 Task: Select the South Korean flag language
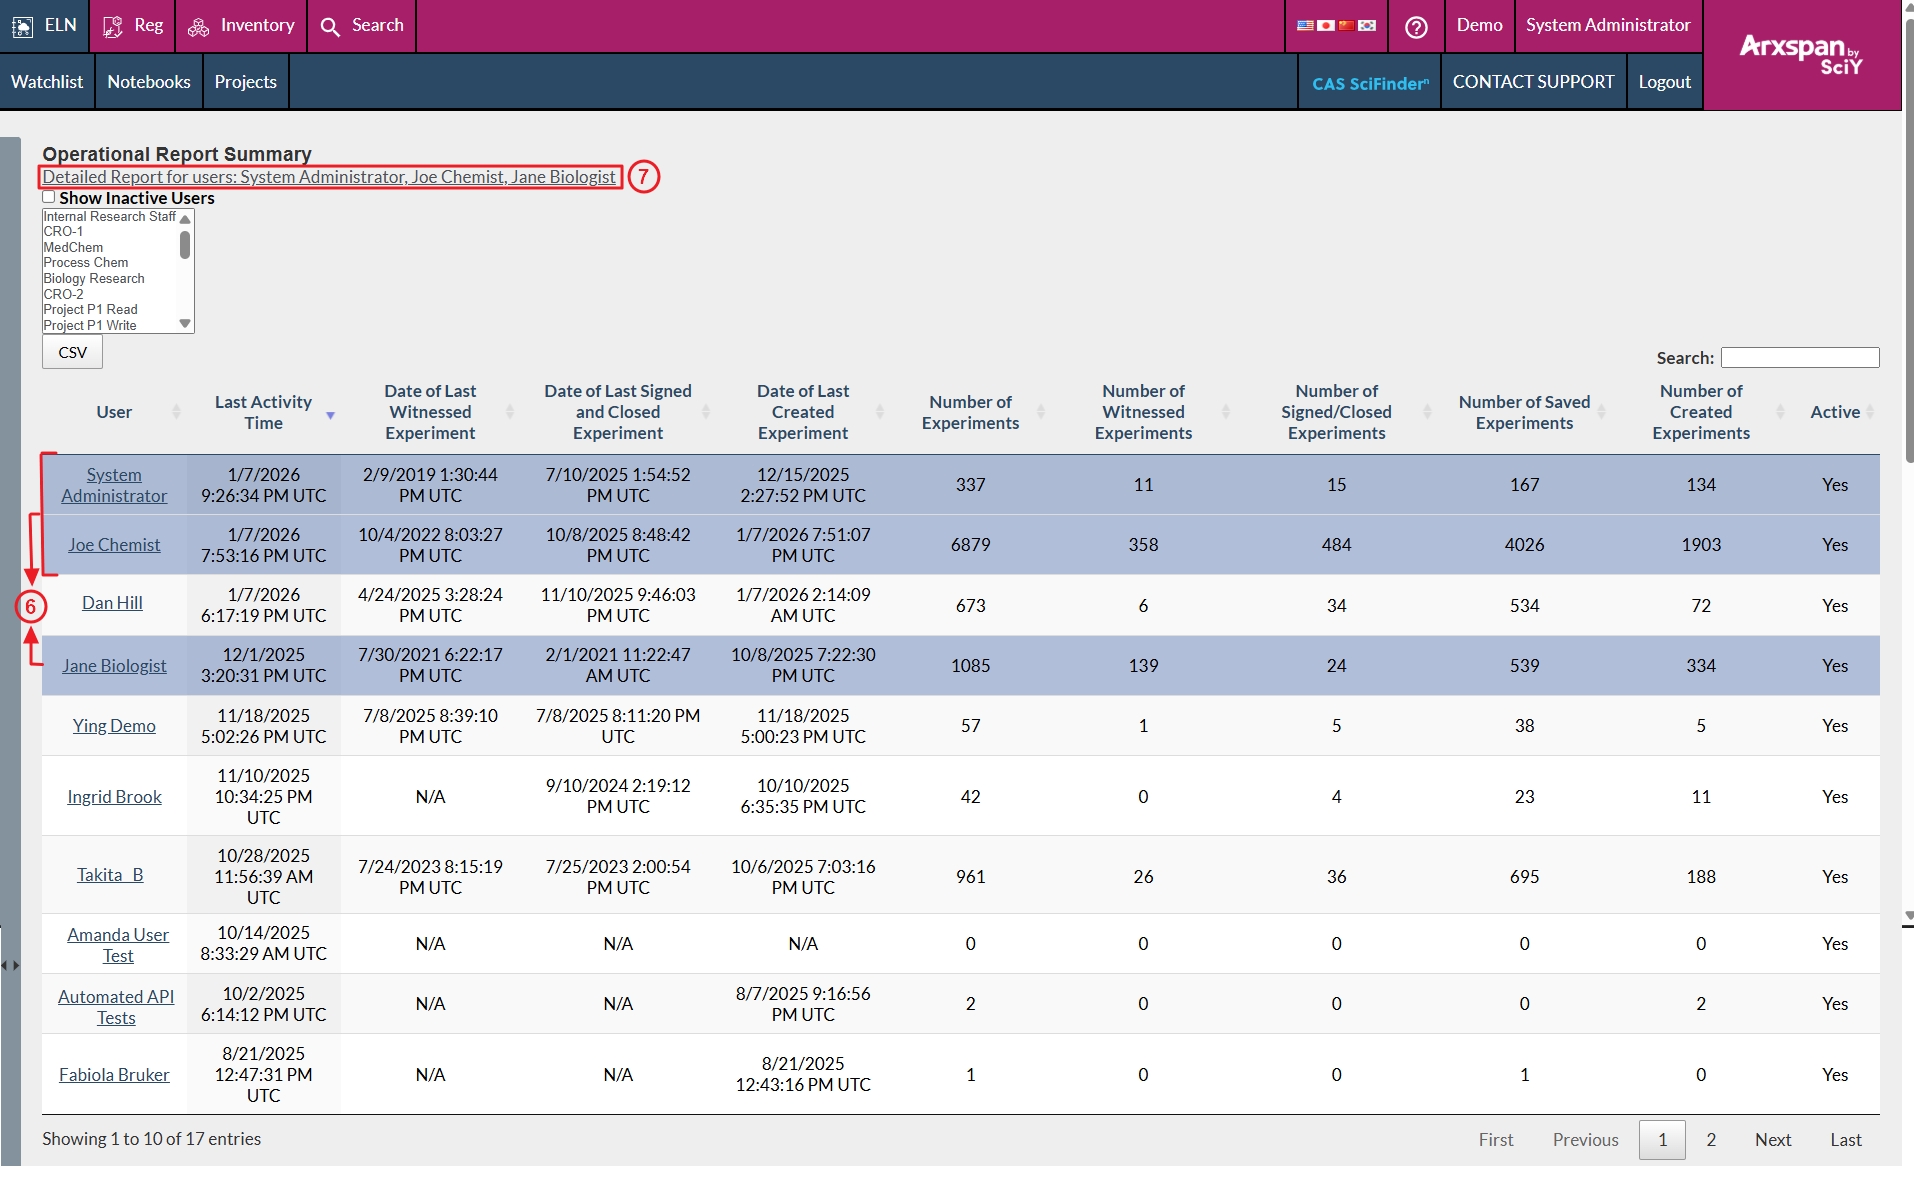[1367, 25]
